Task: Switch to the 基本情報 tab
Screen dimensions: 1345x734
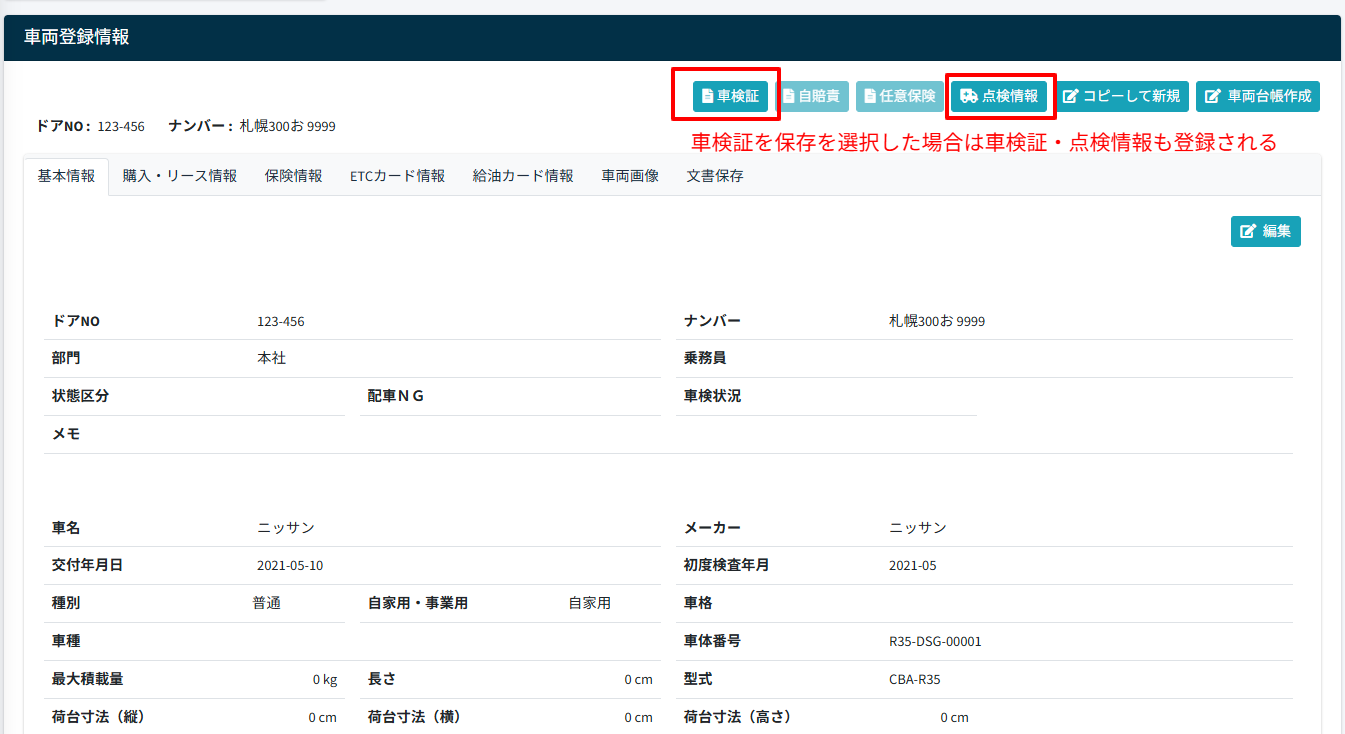Action: pos(66,176)
